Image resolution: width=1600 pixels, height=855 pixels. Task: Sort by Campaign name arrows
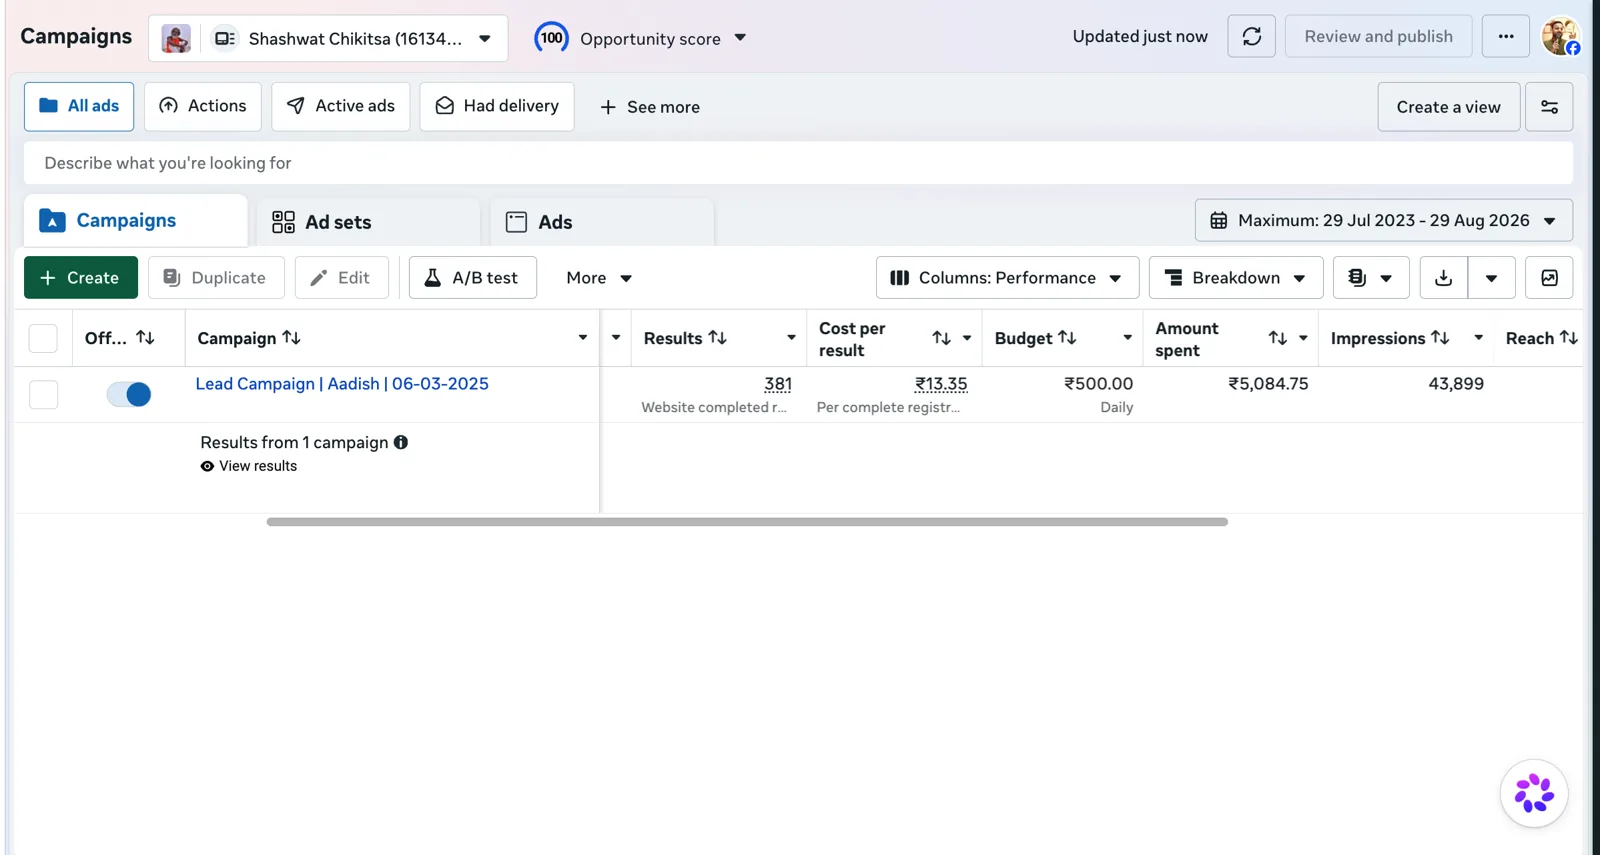click(x=291, y=338)
